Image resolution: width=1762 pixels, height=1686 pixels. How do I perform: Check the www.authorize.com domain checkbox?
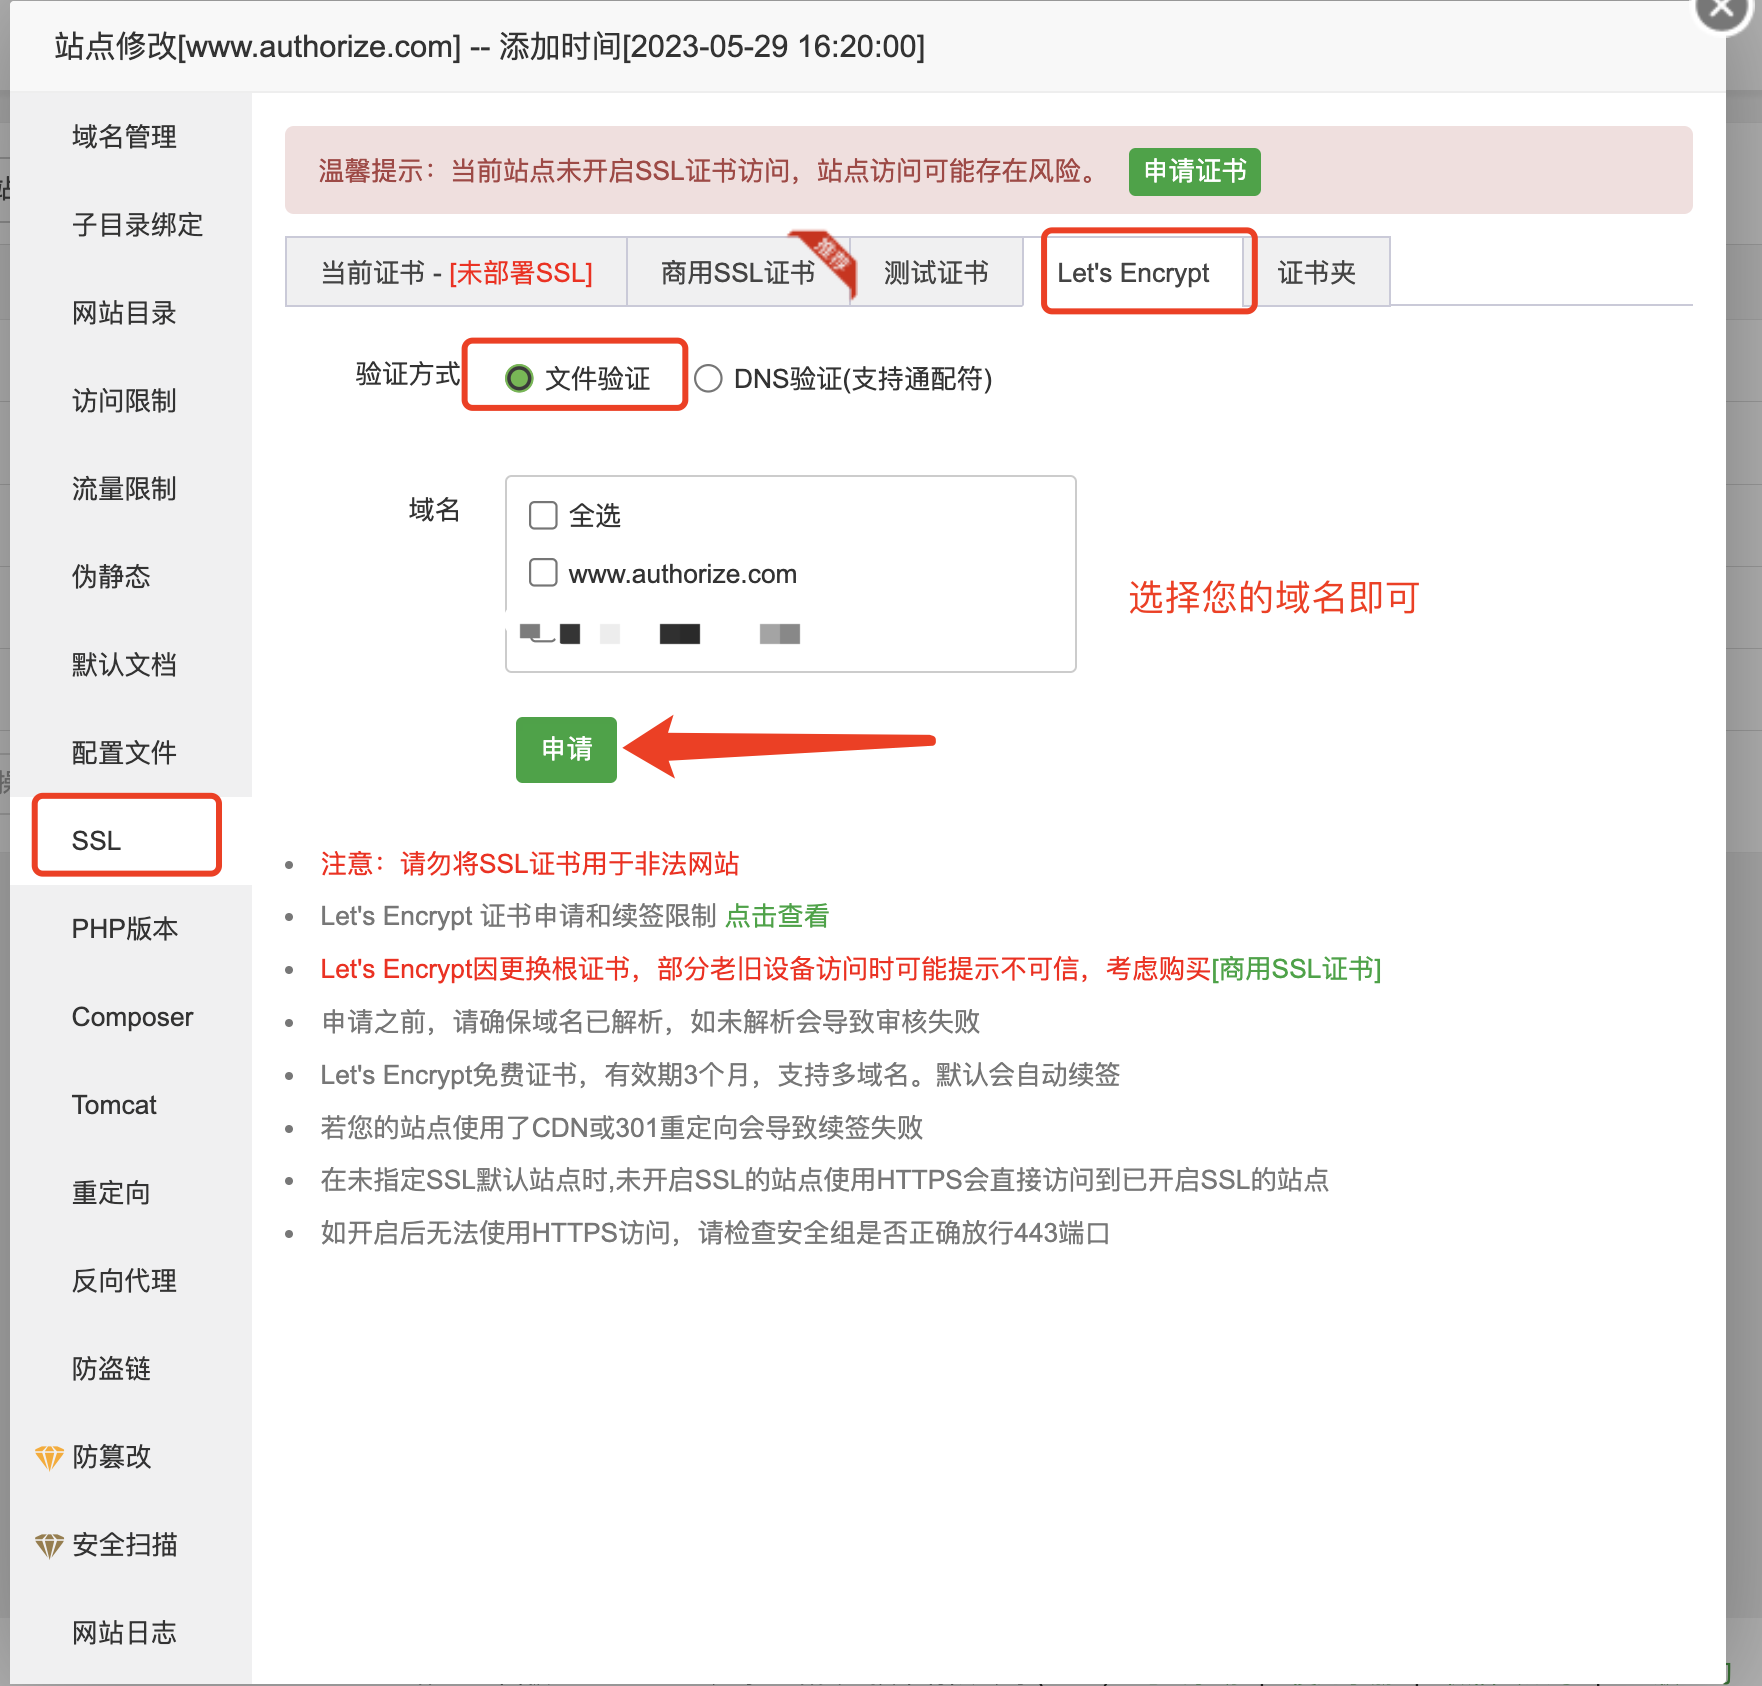tap(542, 572)
